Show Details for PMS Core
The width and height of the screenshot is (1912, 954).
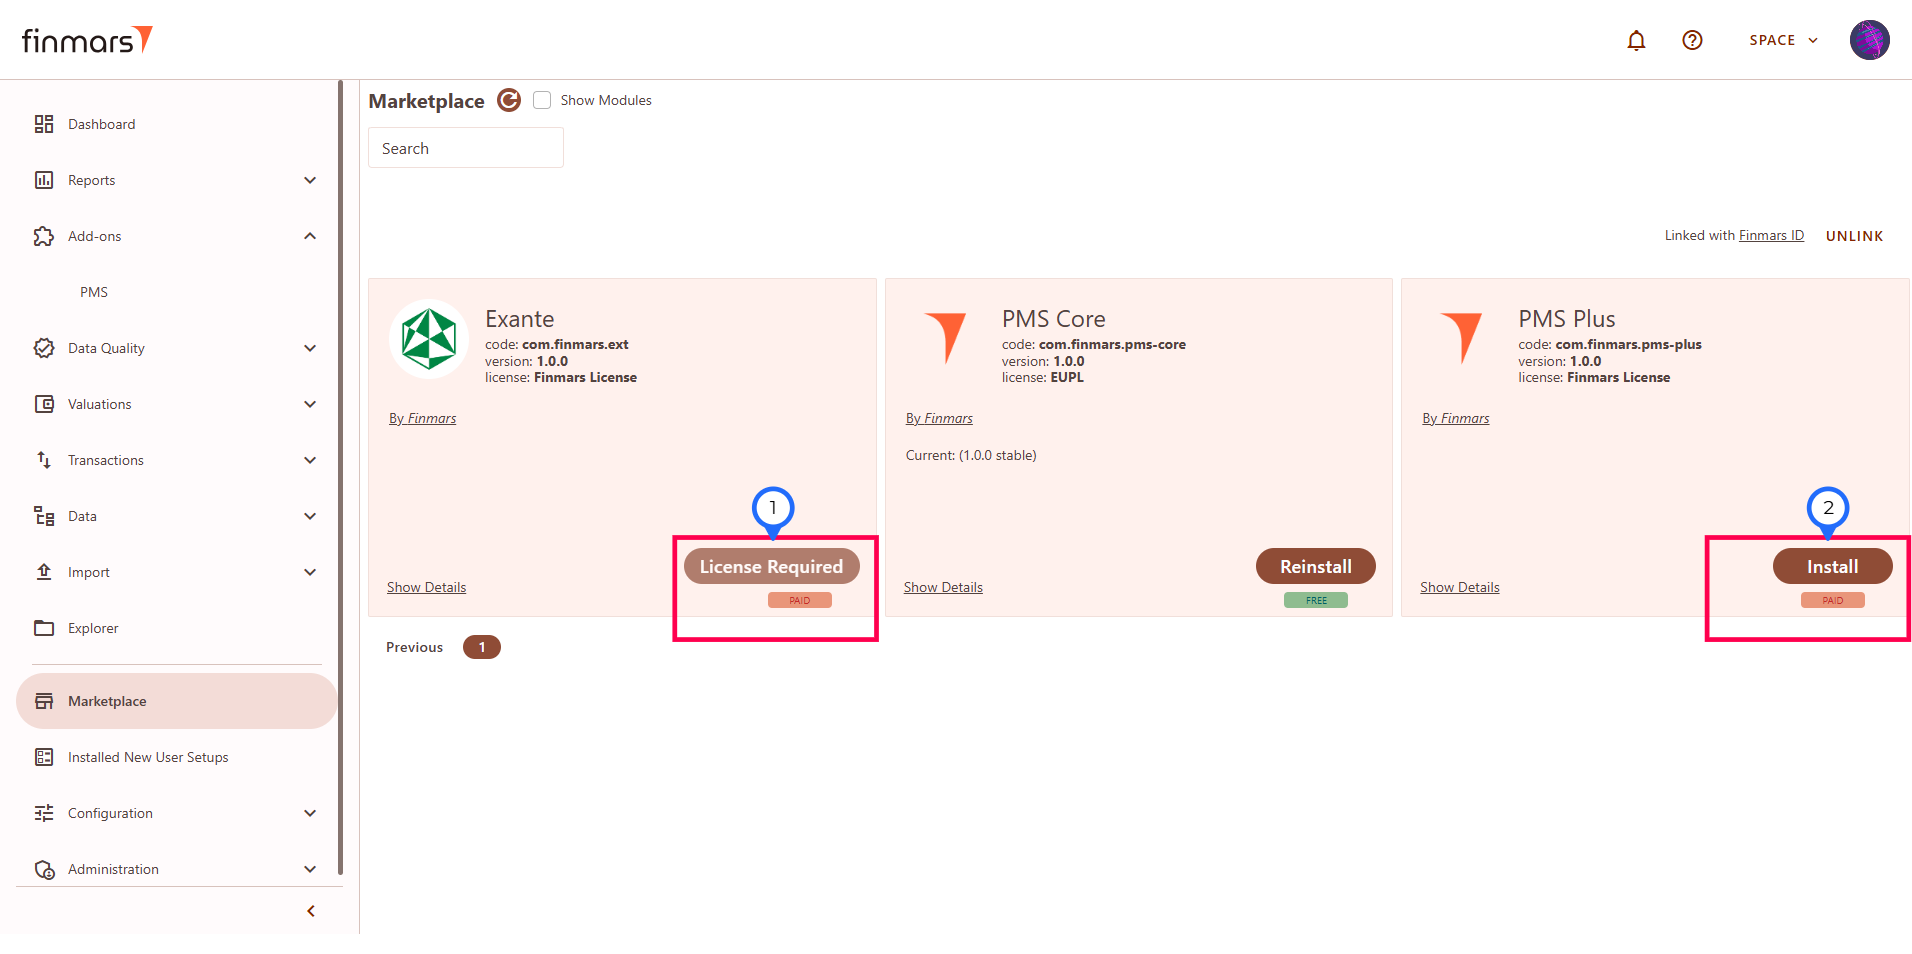(943, 587)
